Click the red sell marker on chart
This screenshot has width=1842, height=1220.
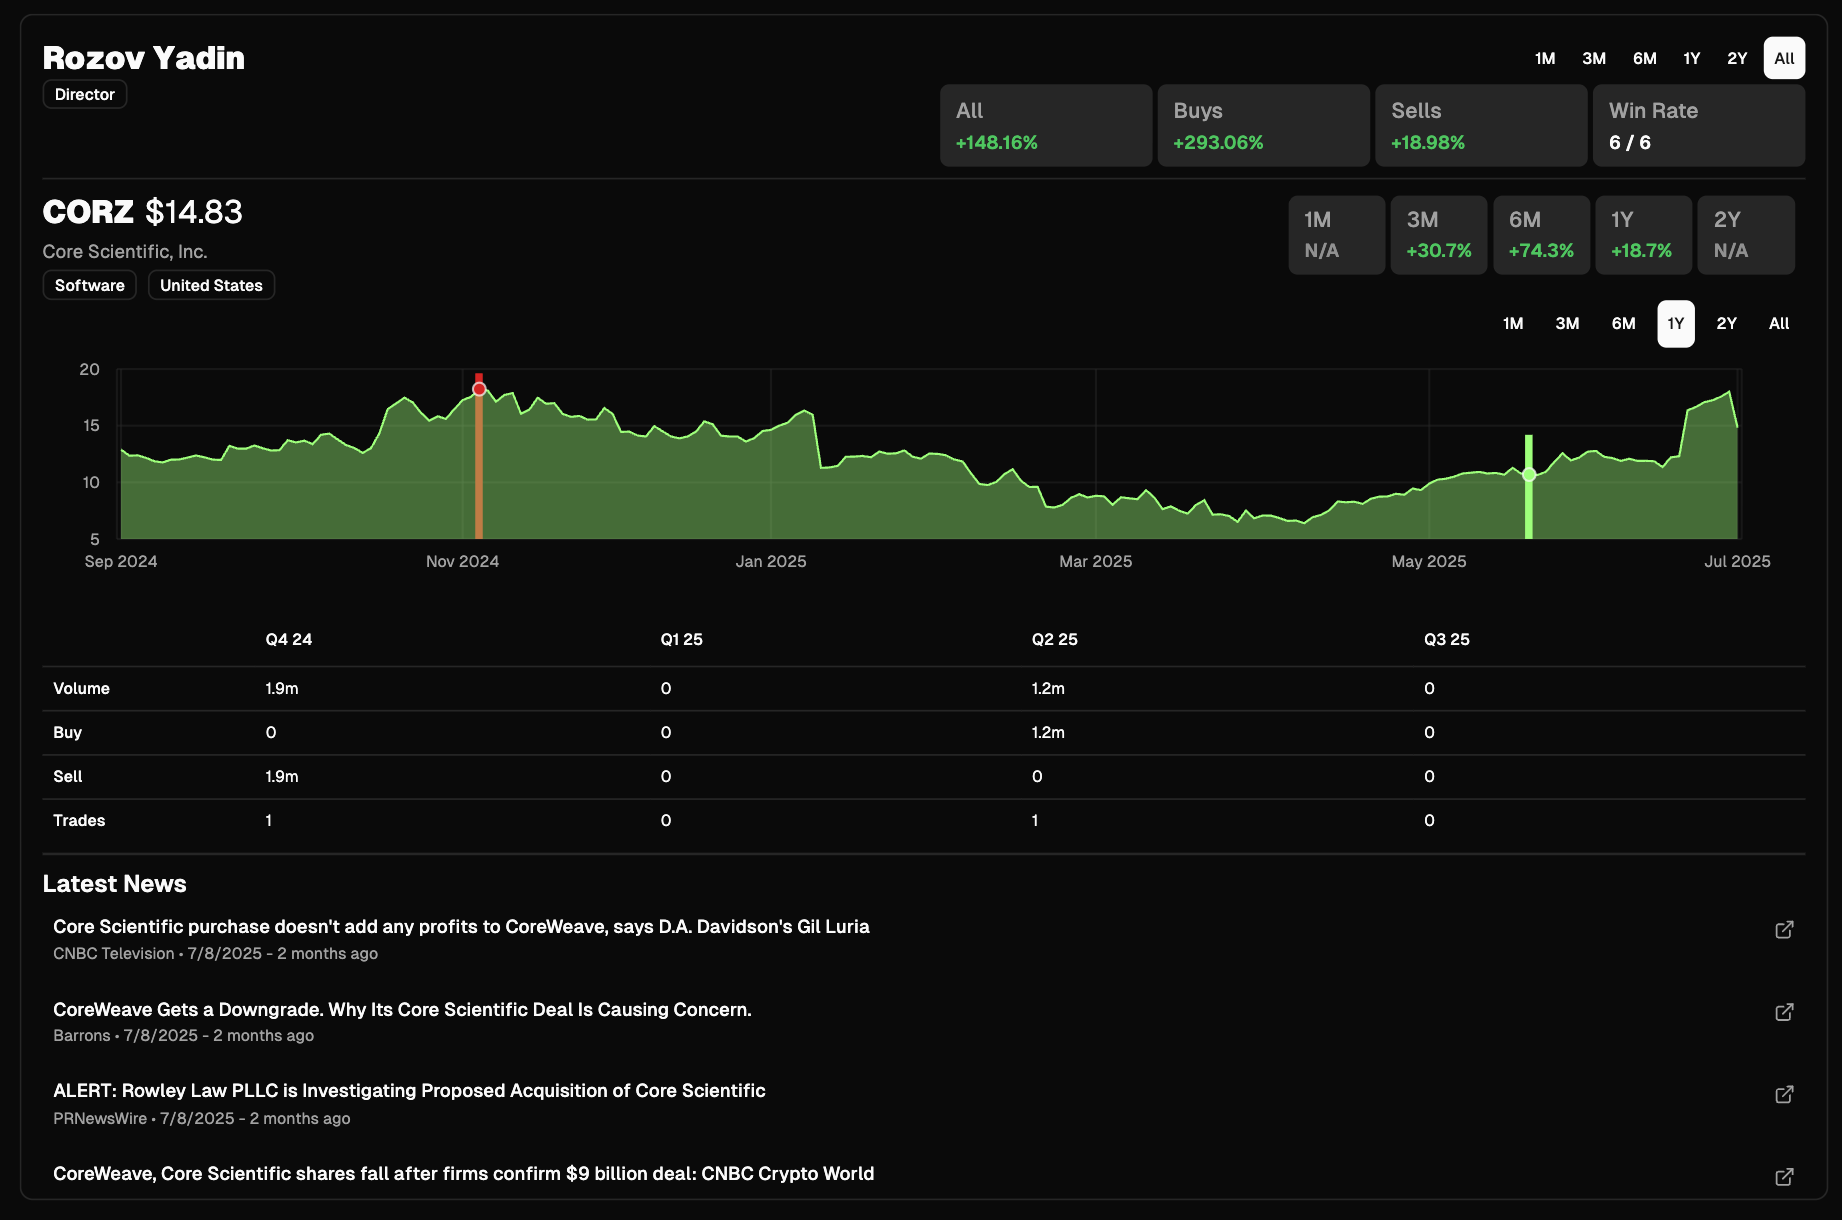pyautogui.click(x=479, y=389)
